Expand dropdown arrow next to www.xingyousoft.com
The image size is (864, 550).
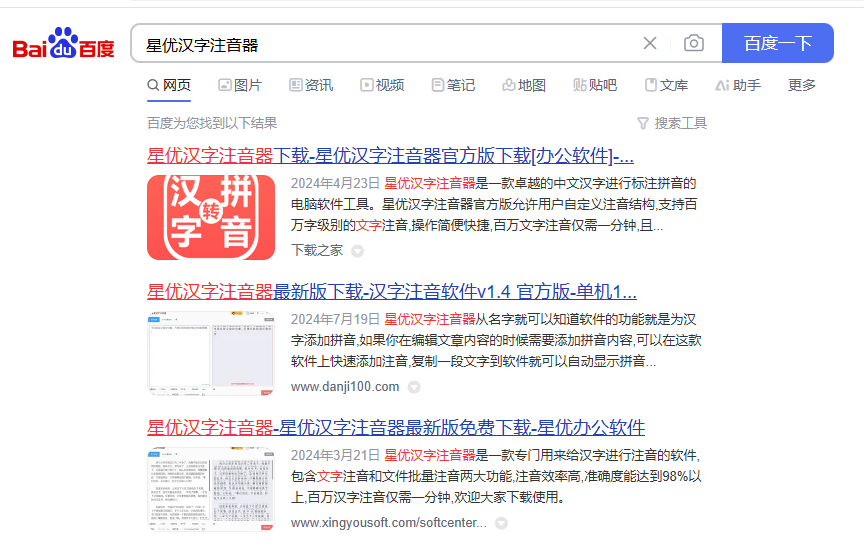pyautogui.click(x=501, y=524)
